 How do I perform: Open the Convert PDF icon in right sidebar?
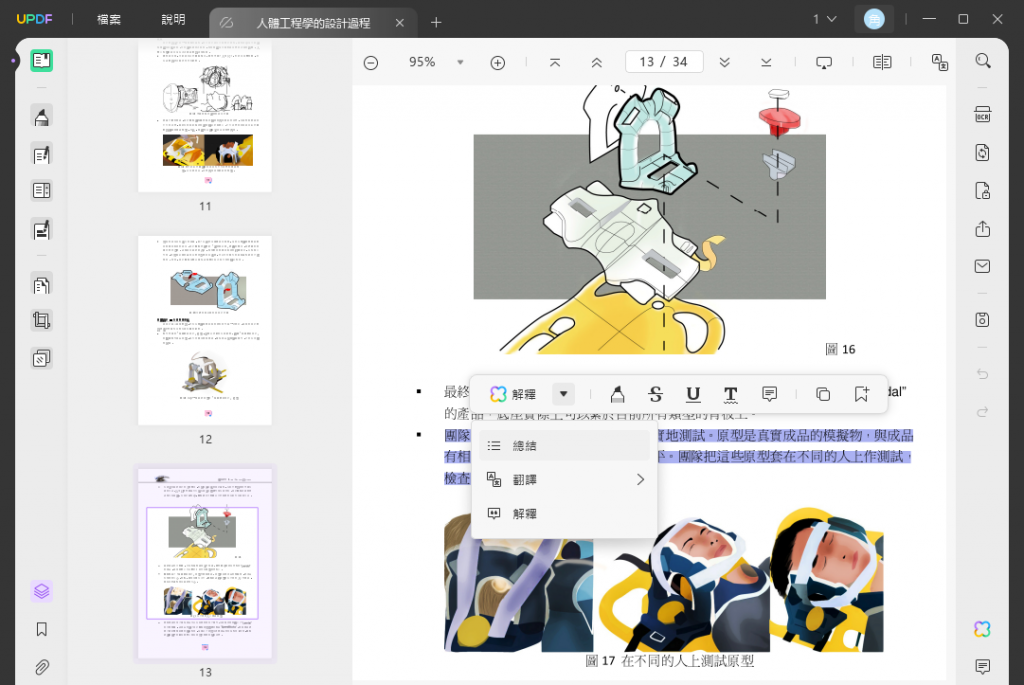click(x=982, y=152)
